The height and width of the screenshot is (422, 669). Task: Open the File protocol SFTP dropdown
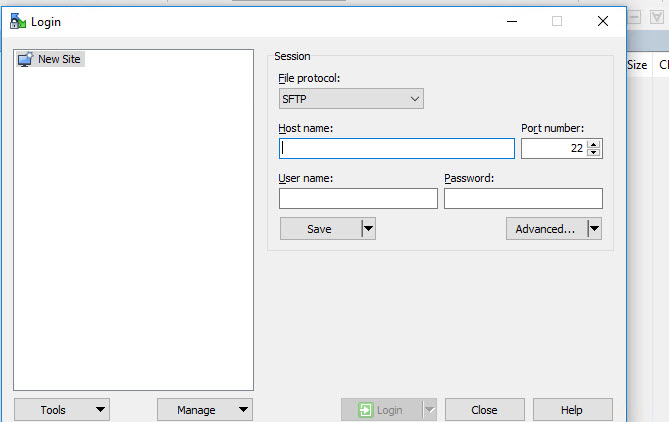pos(351,99)
